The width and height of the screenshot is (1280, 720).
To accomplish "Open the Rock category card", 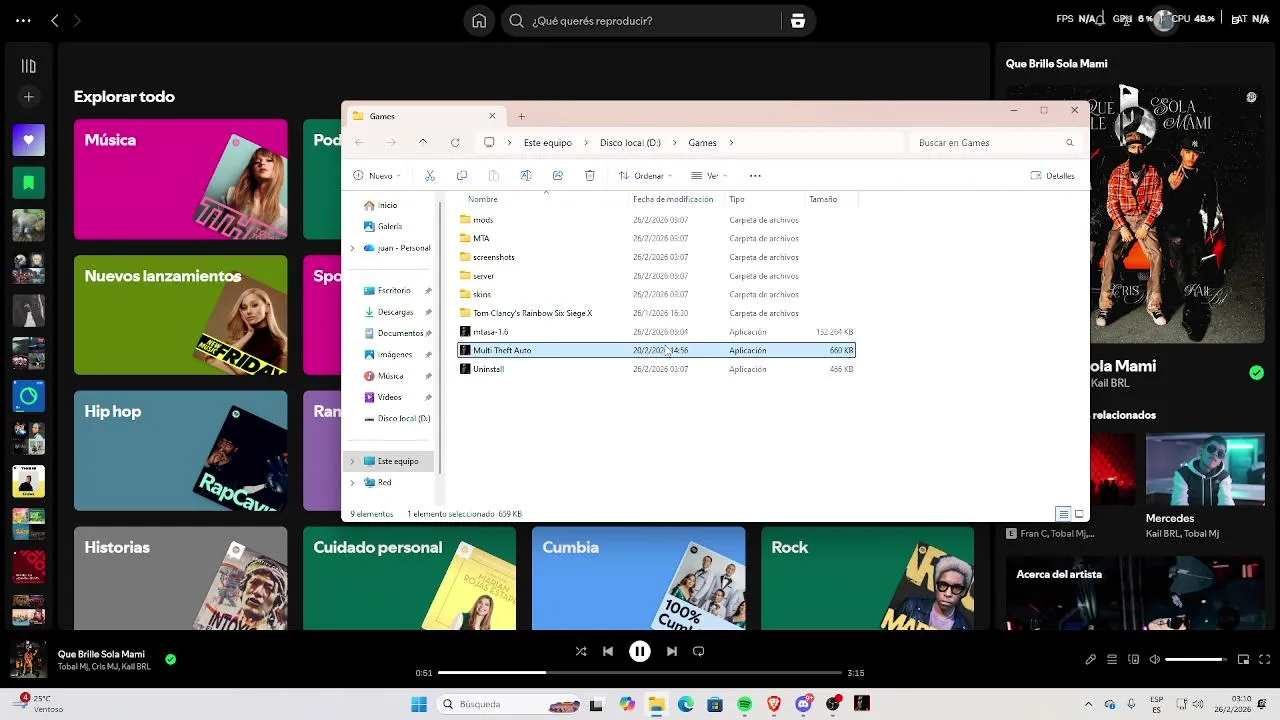I will (x=867, y=578).
